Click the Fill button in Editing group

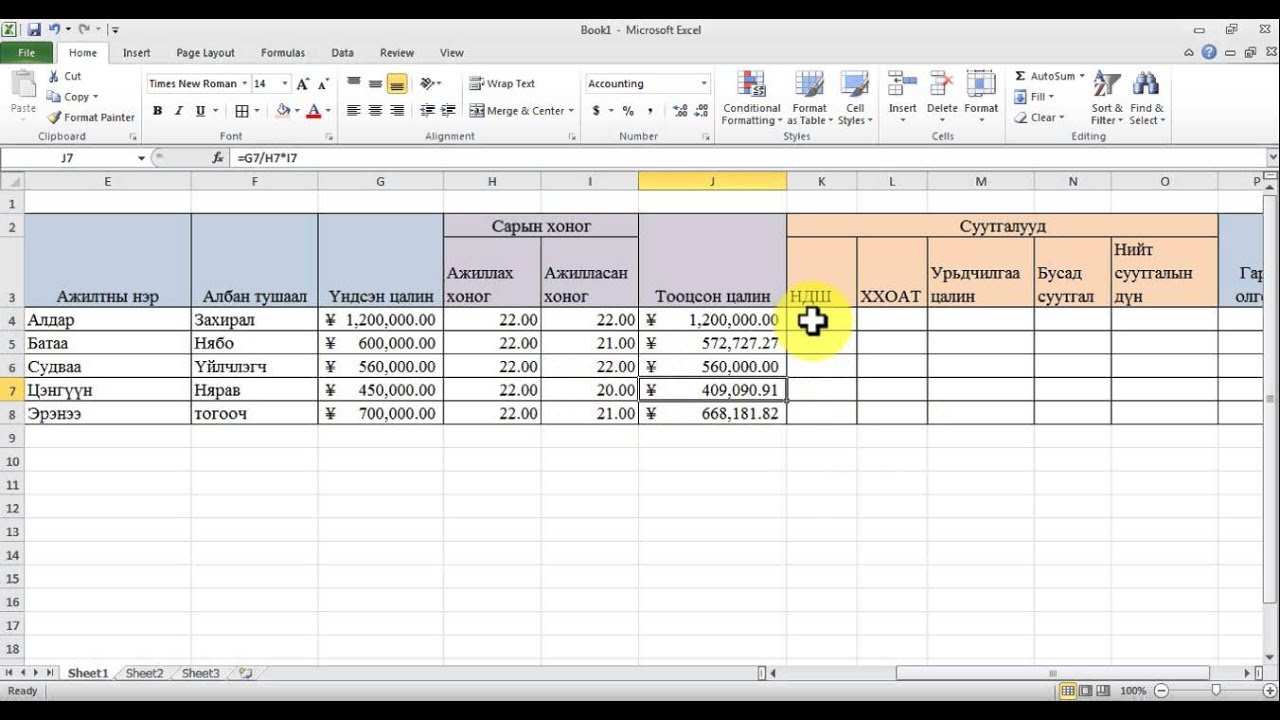1033,97
